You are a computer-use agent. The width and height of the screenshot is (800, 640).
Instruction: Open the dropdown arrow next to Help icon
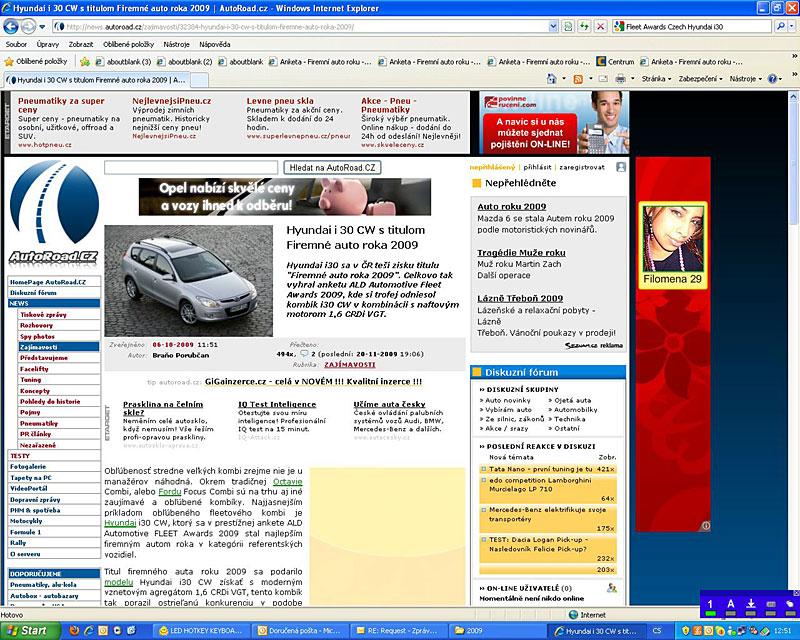click(781, 79)
